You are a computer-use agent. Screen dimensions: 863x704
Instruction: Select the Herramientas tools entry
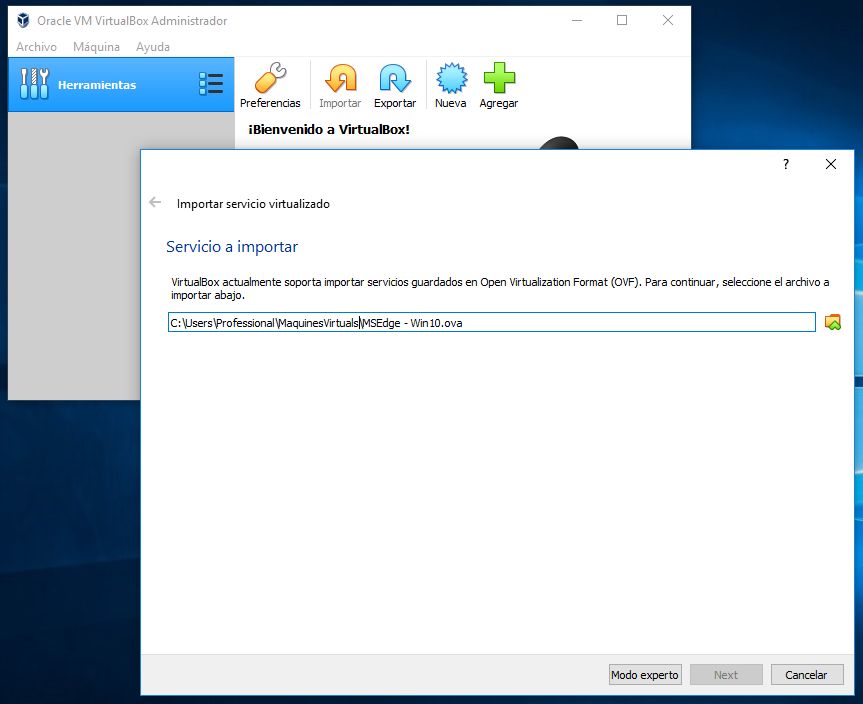click(x=97, y=85)
